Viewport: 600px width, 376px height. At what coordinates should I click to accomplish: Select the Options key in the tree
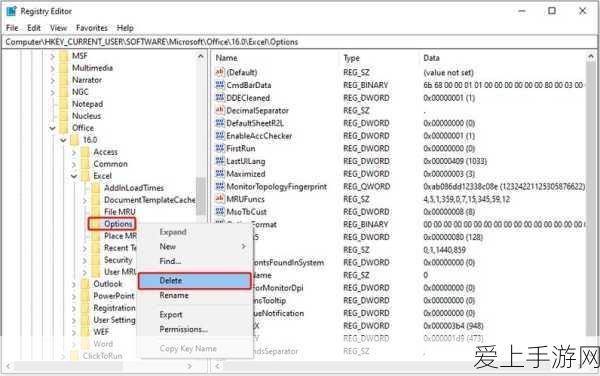tap(118, 224)
